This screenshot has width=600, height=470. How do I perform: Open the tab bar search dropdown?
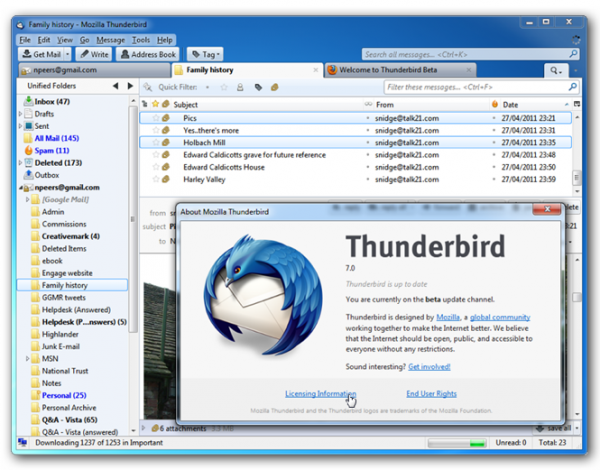pyautogui.click(x=556, y=70)
